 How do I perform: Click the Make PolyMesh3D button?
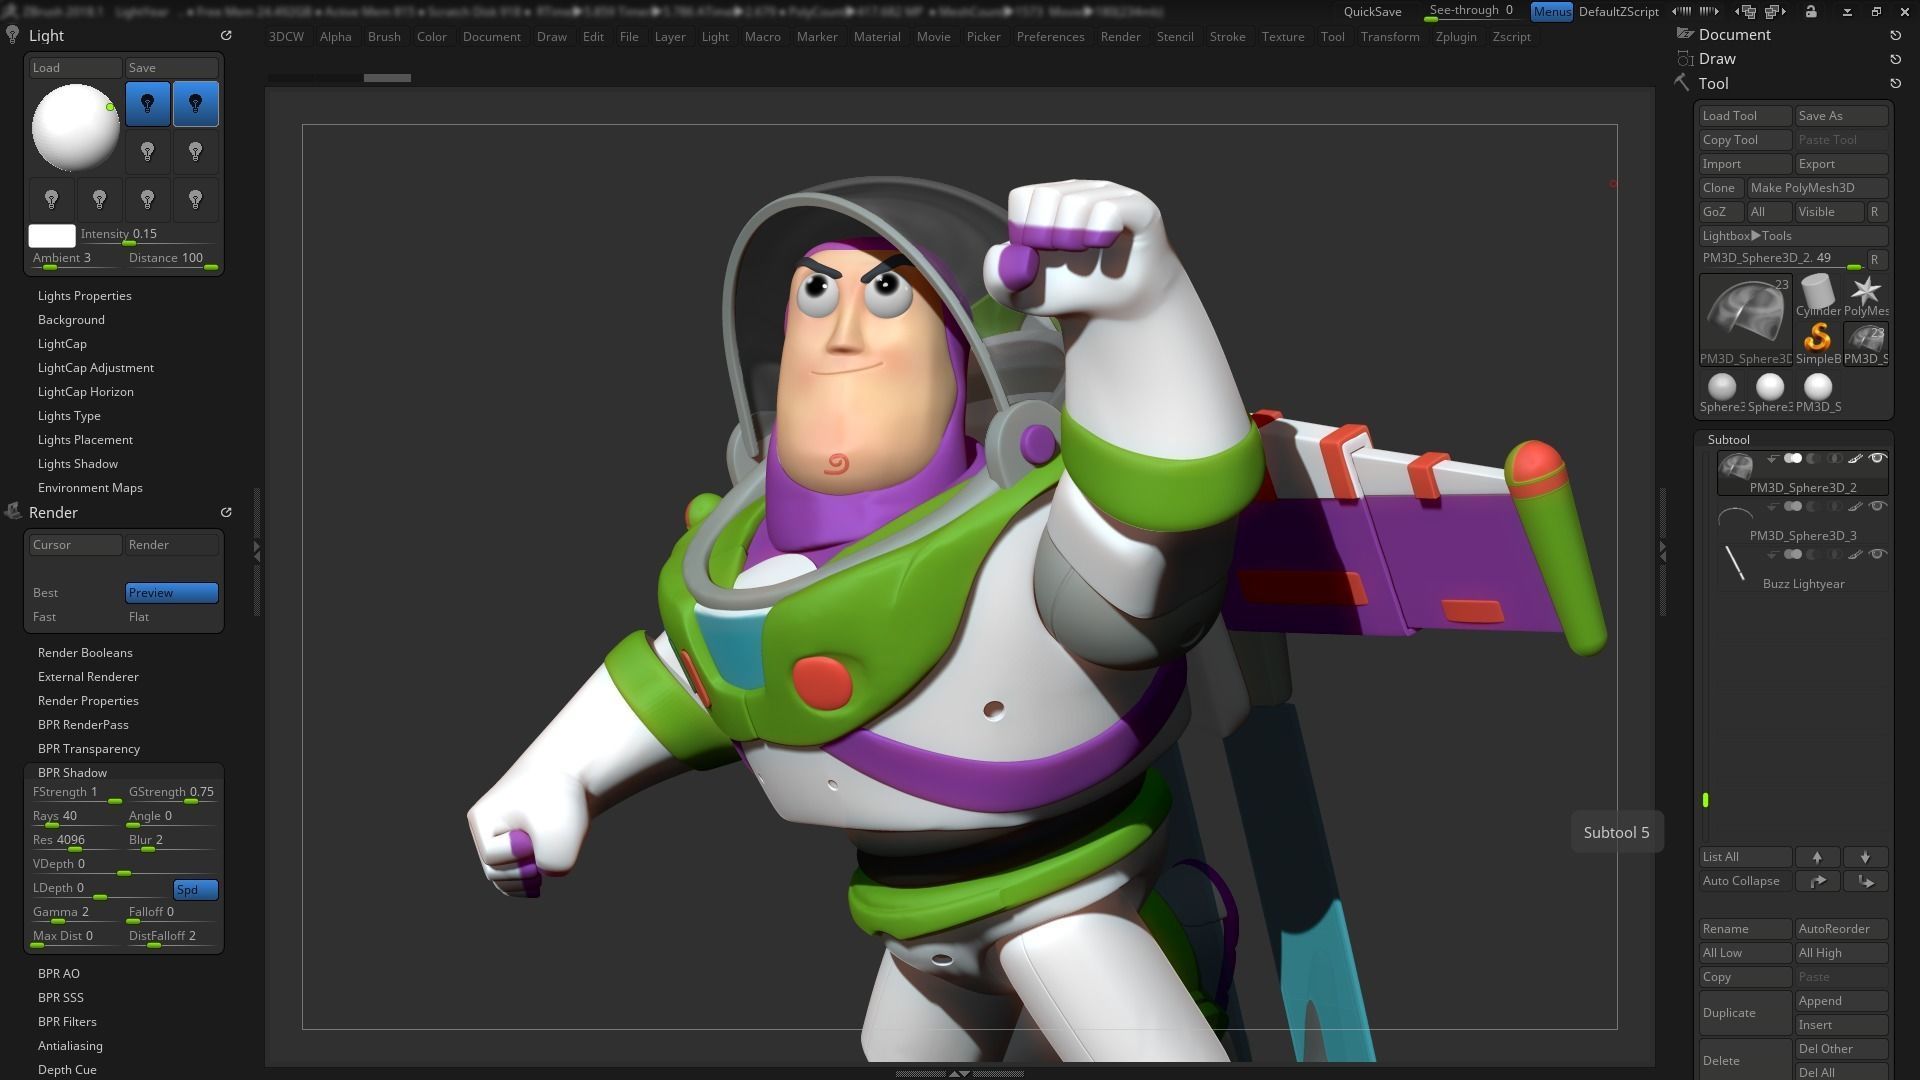tap(1816, 188)
